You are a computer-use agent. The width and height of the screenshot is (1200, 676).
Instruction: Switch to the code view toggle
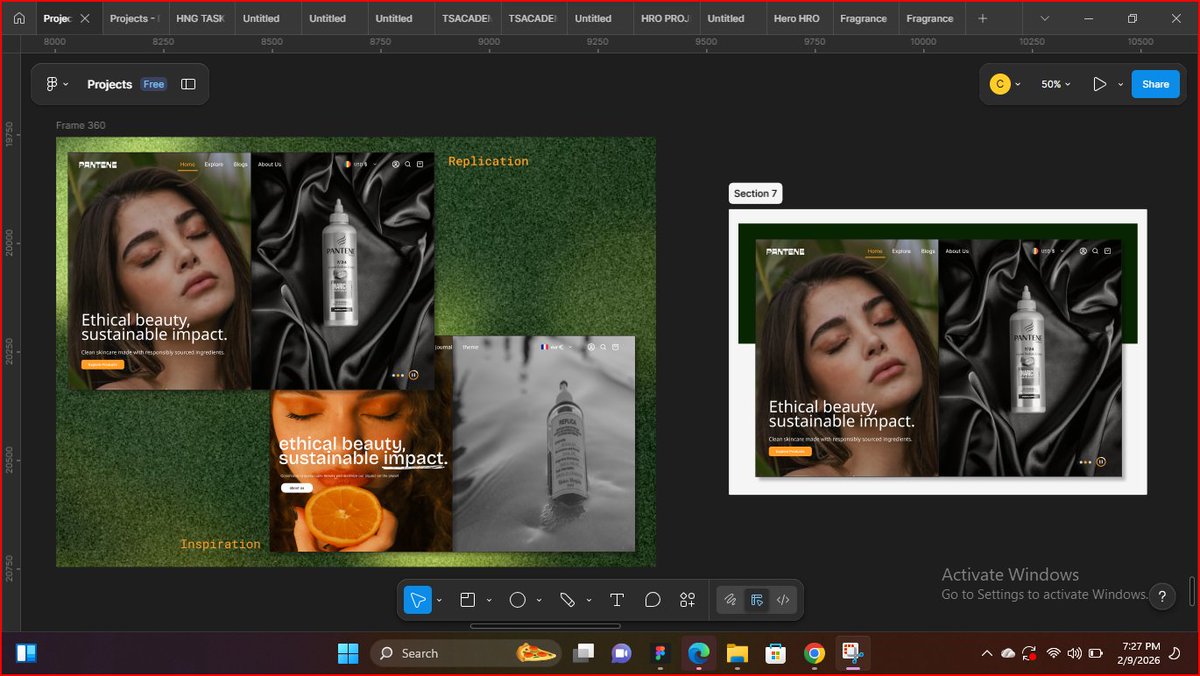tap(783, 599)
